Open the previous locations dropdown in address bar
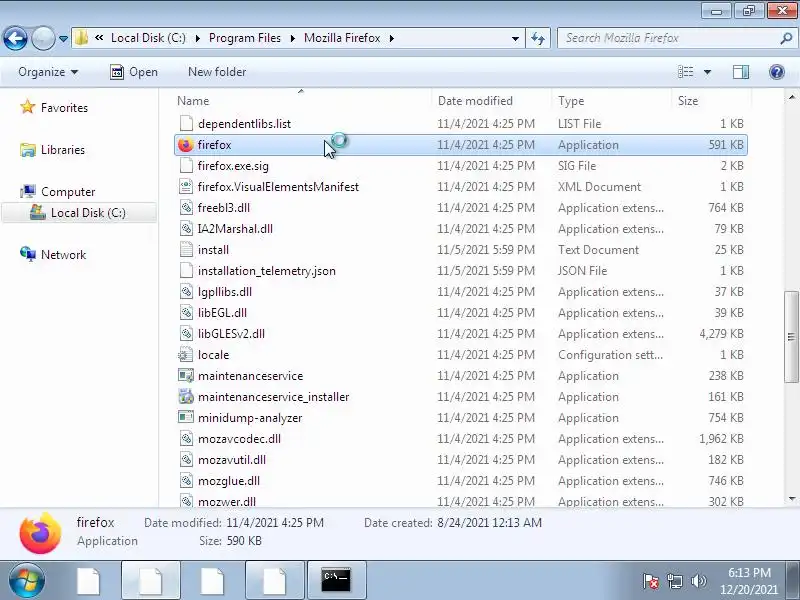Viewport: 800px width, 600px height. click(515, 38)
